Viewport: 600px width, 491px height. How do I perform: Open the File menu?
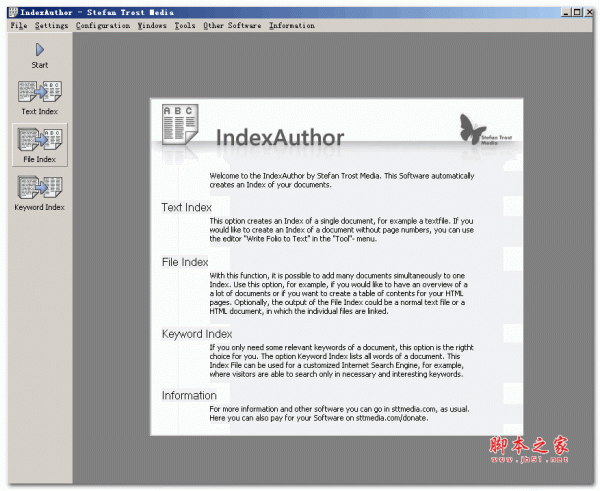19,26
